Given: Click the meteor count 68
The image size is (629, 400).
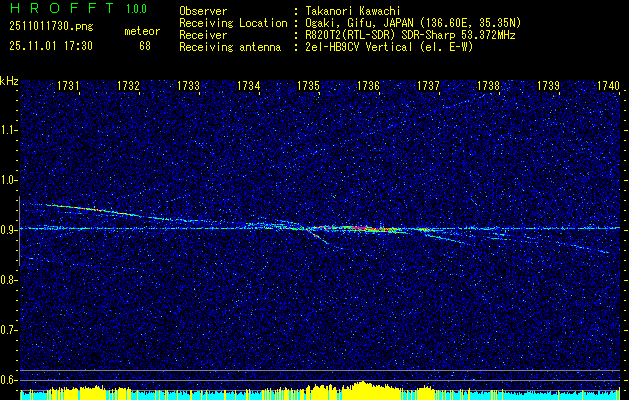Looking at the screenshot, I should (x=145, y=46).
